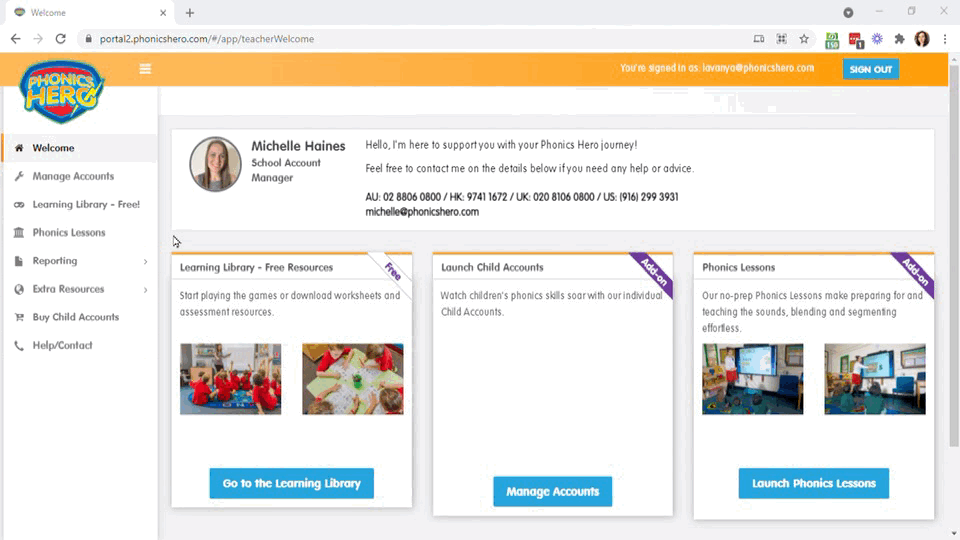Screen dimensions: 960x540
Task: Click the QR code icon in address bar
Action: (782, 39)
